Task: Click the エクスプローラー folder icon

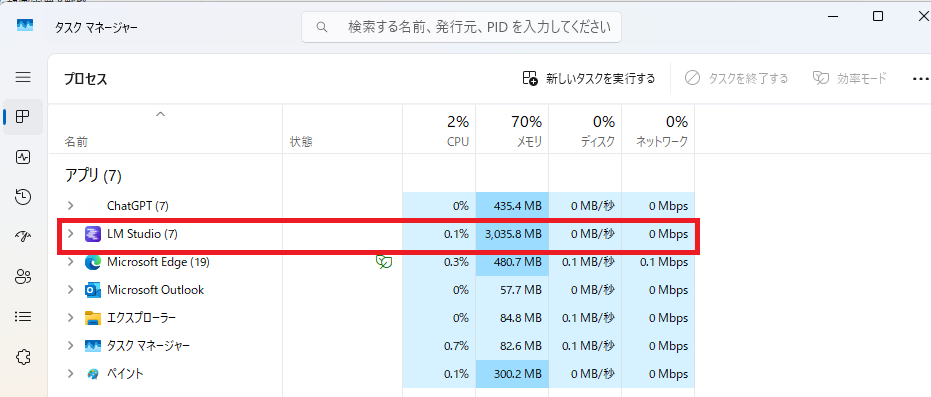Action: click(93, 317)
